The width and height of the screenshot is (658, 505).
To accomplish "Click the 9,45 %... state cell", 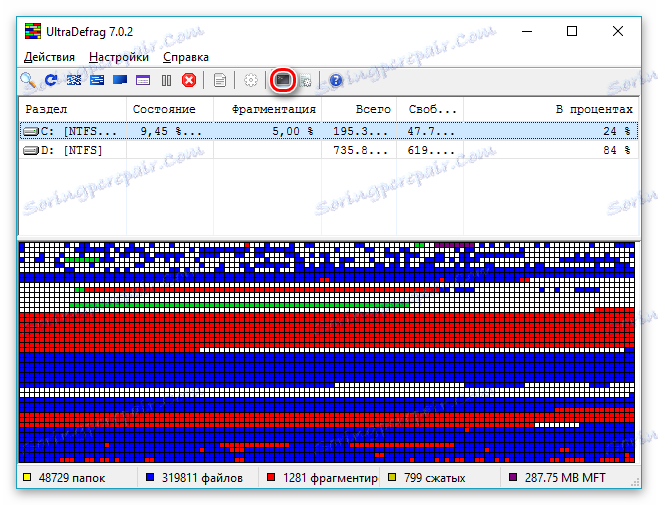I will (171, 131).
